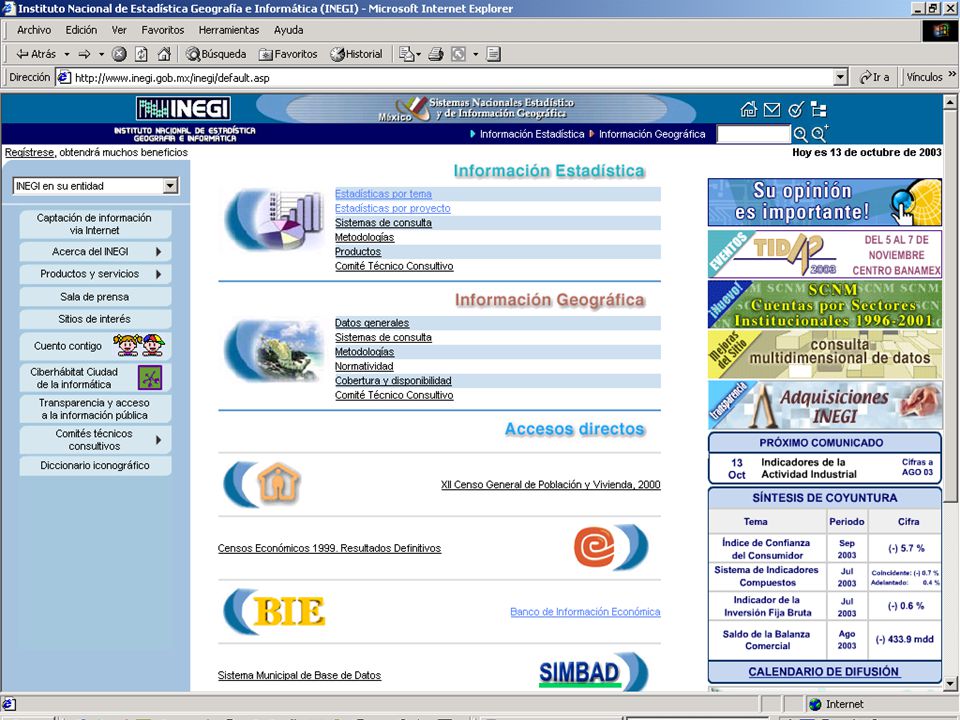960x720 pixels.
Task: Show the Historial pane
Action: (356, 54)
